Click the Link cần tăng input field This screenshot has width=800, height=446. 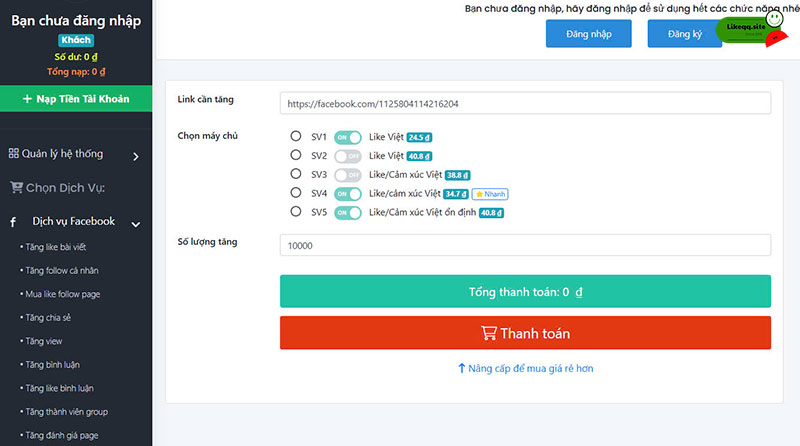coord(526,104)
